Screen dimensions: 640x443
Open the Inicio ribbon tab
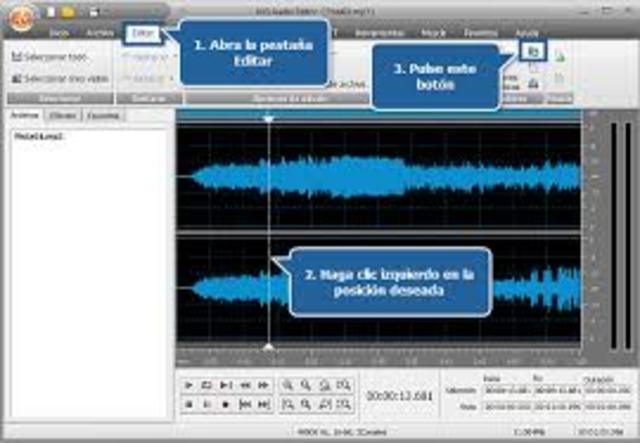60,33
